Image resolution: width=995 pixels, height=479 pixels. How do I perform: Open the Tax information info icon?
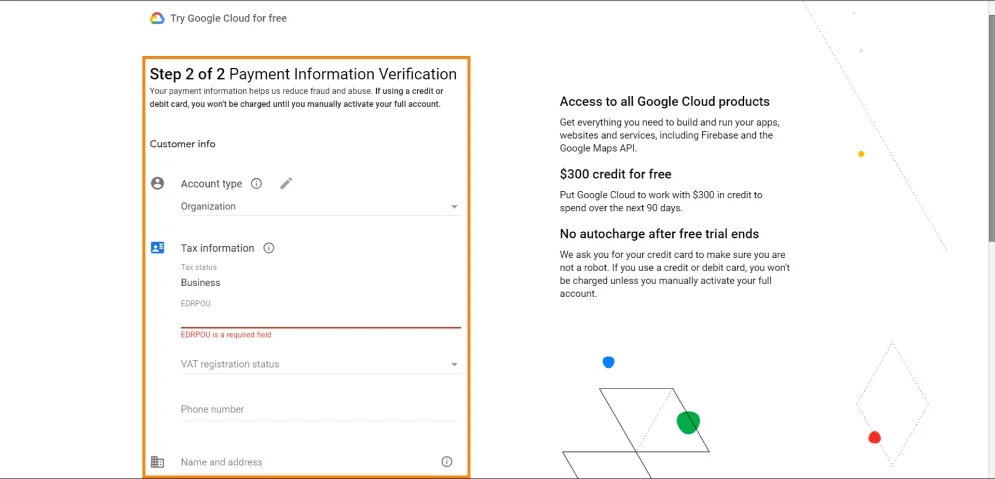pyautogui.click(x=268, y=248)
